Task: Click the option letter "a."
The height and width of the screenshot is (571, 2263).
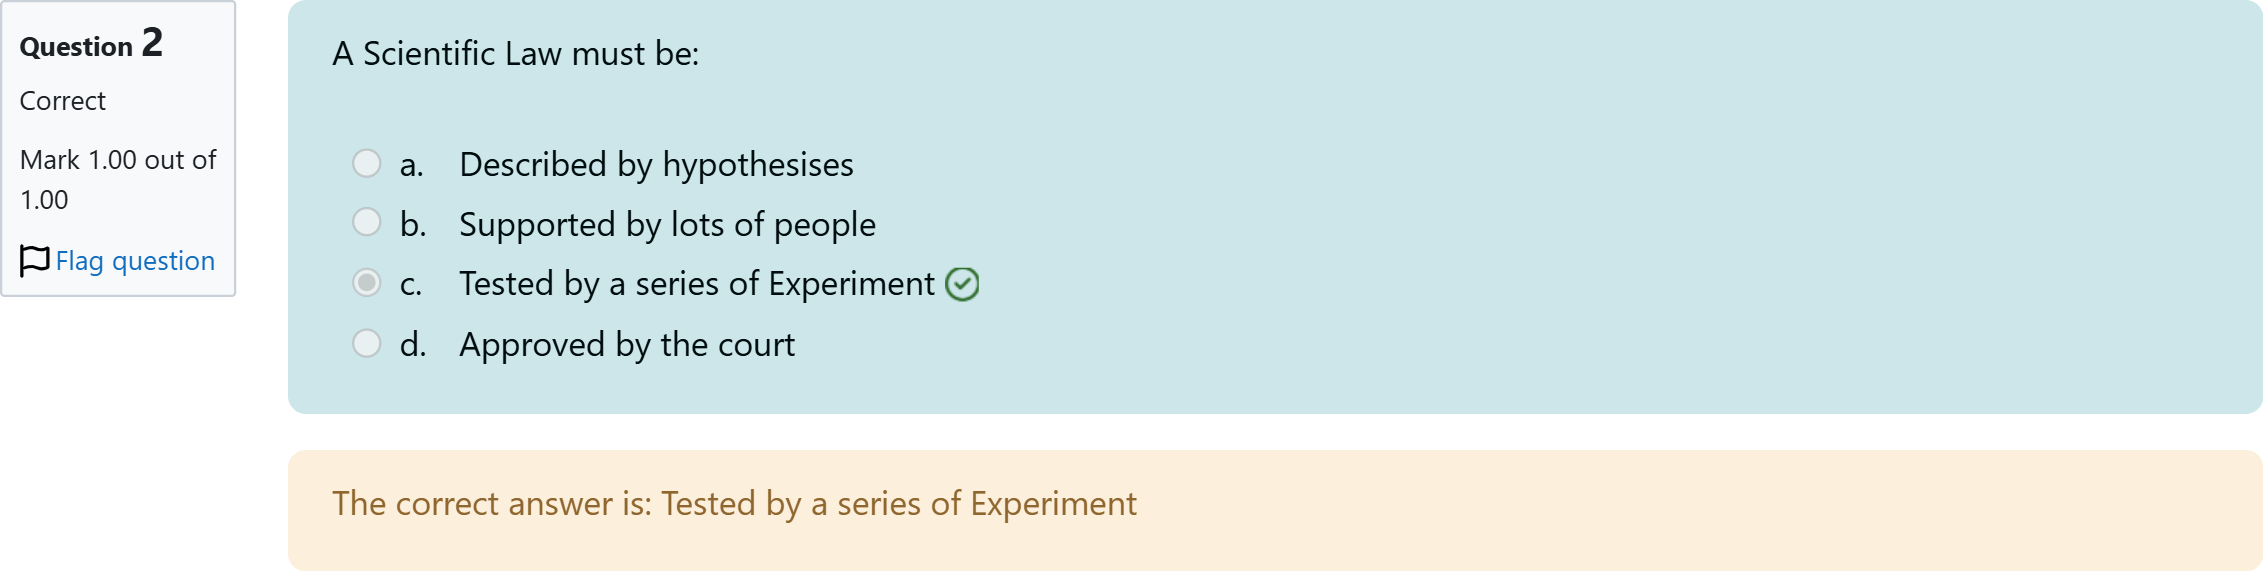Action: pyautogui.click(x=411, y=165)
